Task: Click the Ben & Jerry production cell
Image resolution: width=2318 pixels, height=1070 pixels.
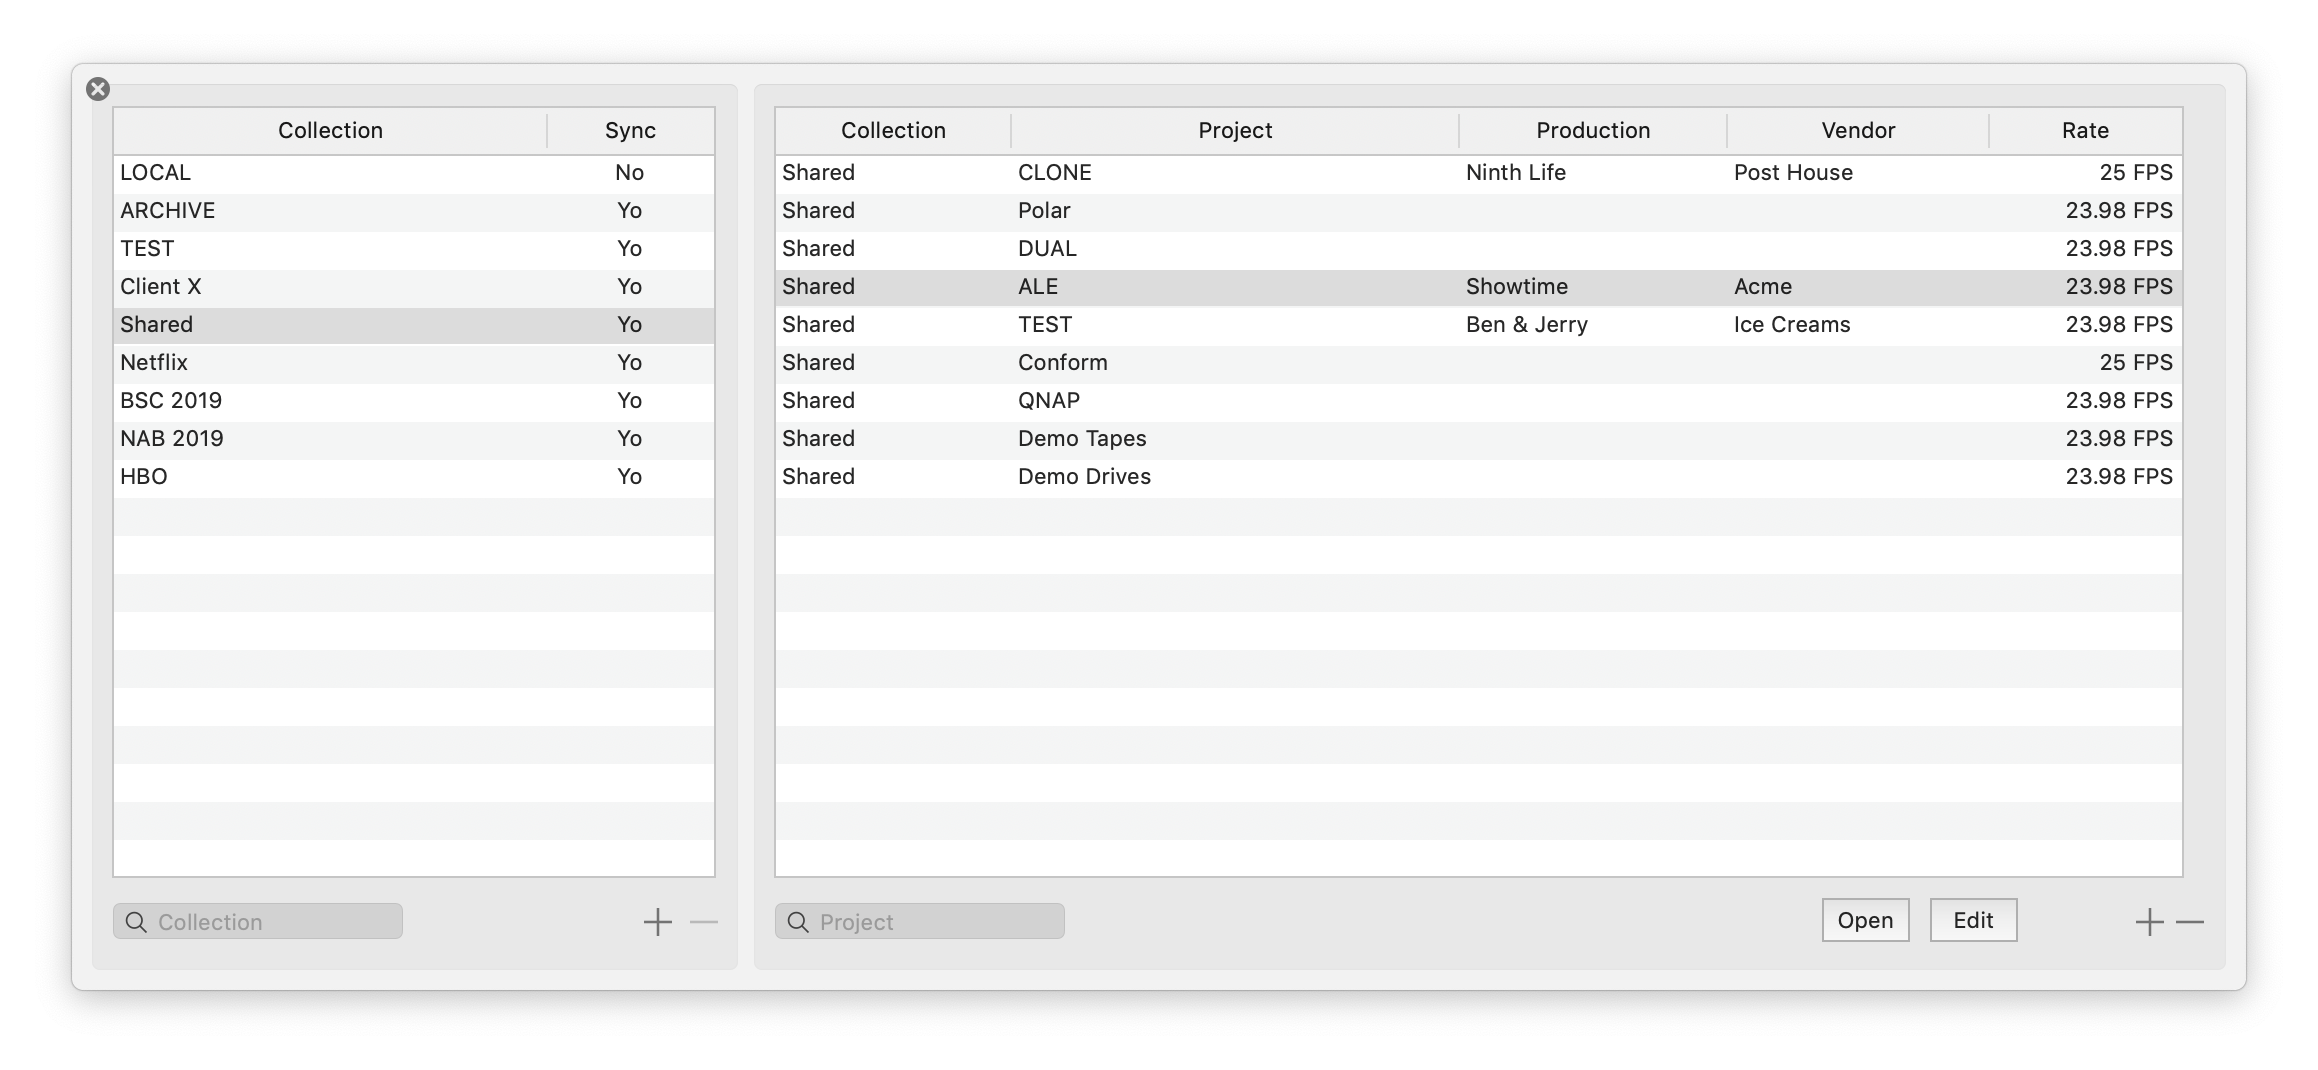Action: click(1527, 325)
